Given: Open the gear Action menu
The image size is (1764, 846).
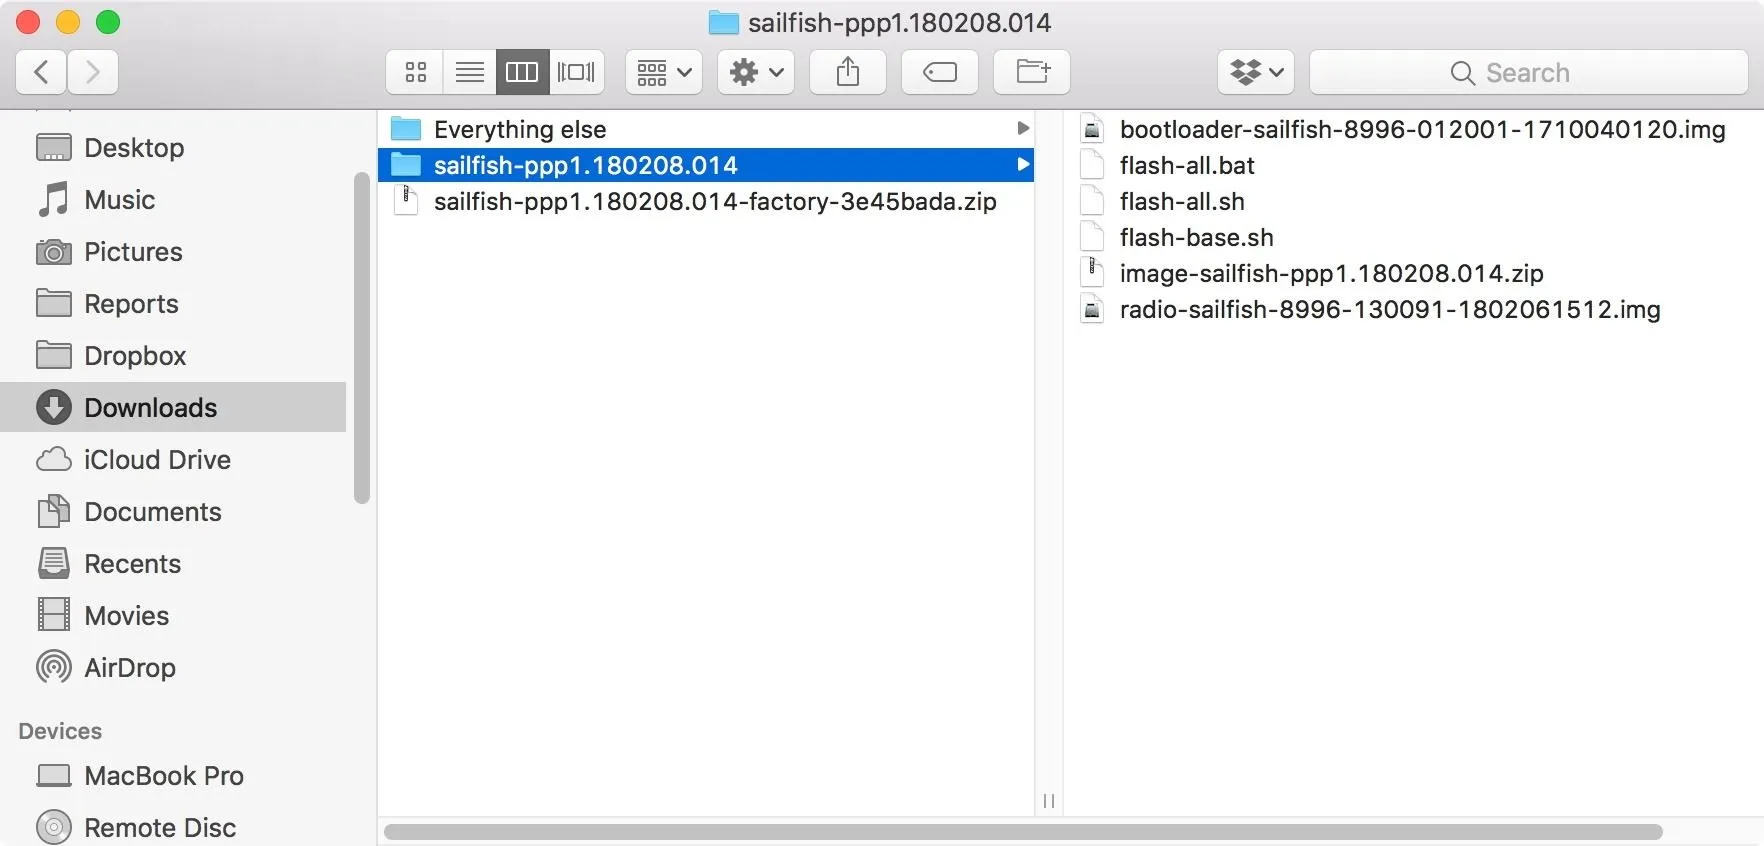Looking at the screenshot, I should (x=756, y=72).
